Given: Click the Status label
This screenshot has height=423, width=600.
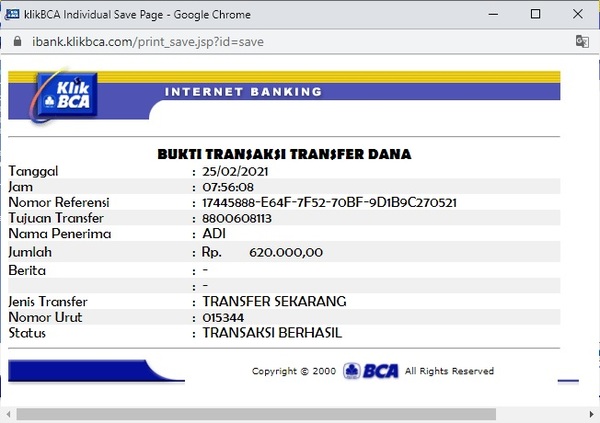Looking at the screenshot, I should (27, 333).
